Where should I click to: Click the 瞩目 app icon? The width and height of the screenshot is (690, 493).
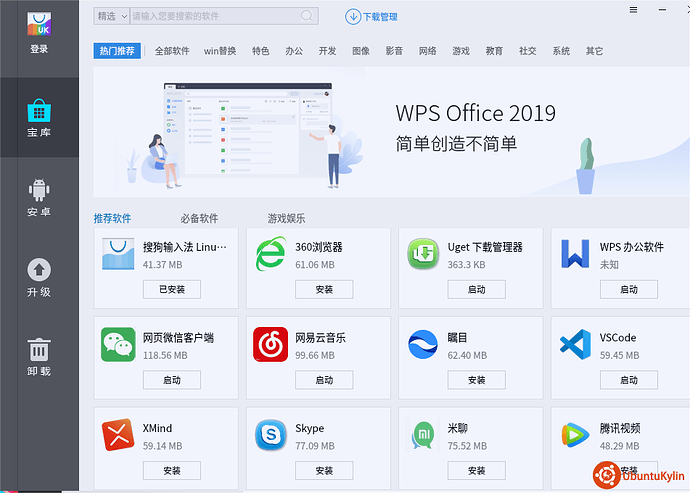pyautogui.click(x=423, y=344)
